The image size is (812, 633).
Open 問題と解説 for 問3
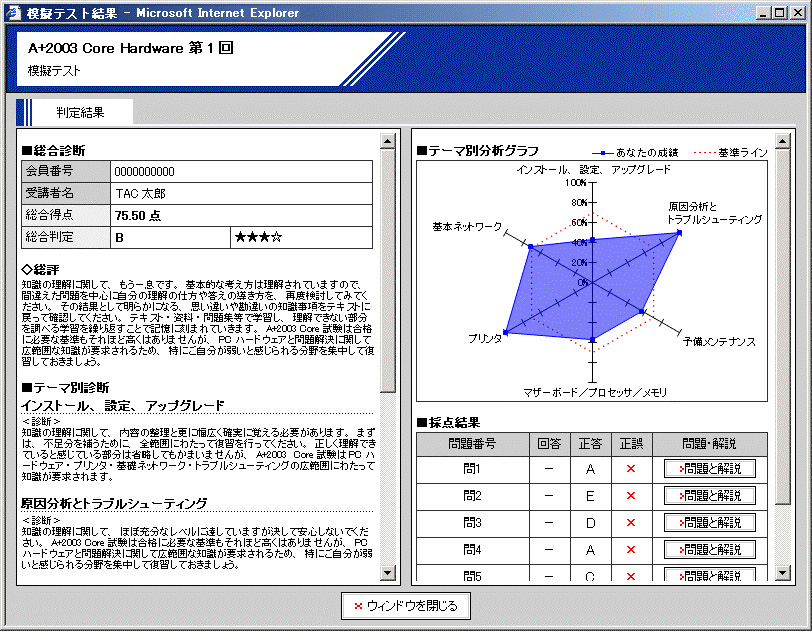(x=709, y=523)
